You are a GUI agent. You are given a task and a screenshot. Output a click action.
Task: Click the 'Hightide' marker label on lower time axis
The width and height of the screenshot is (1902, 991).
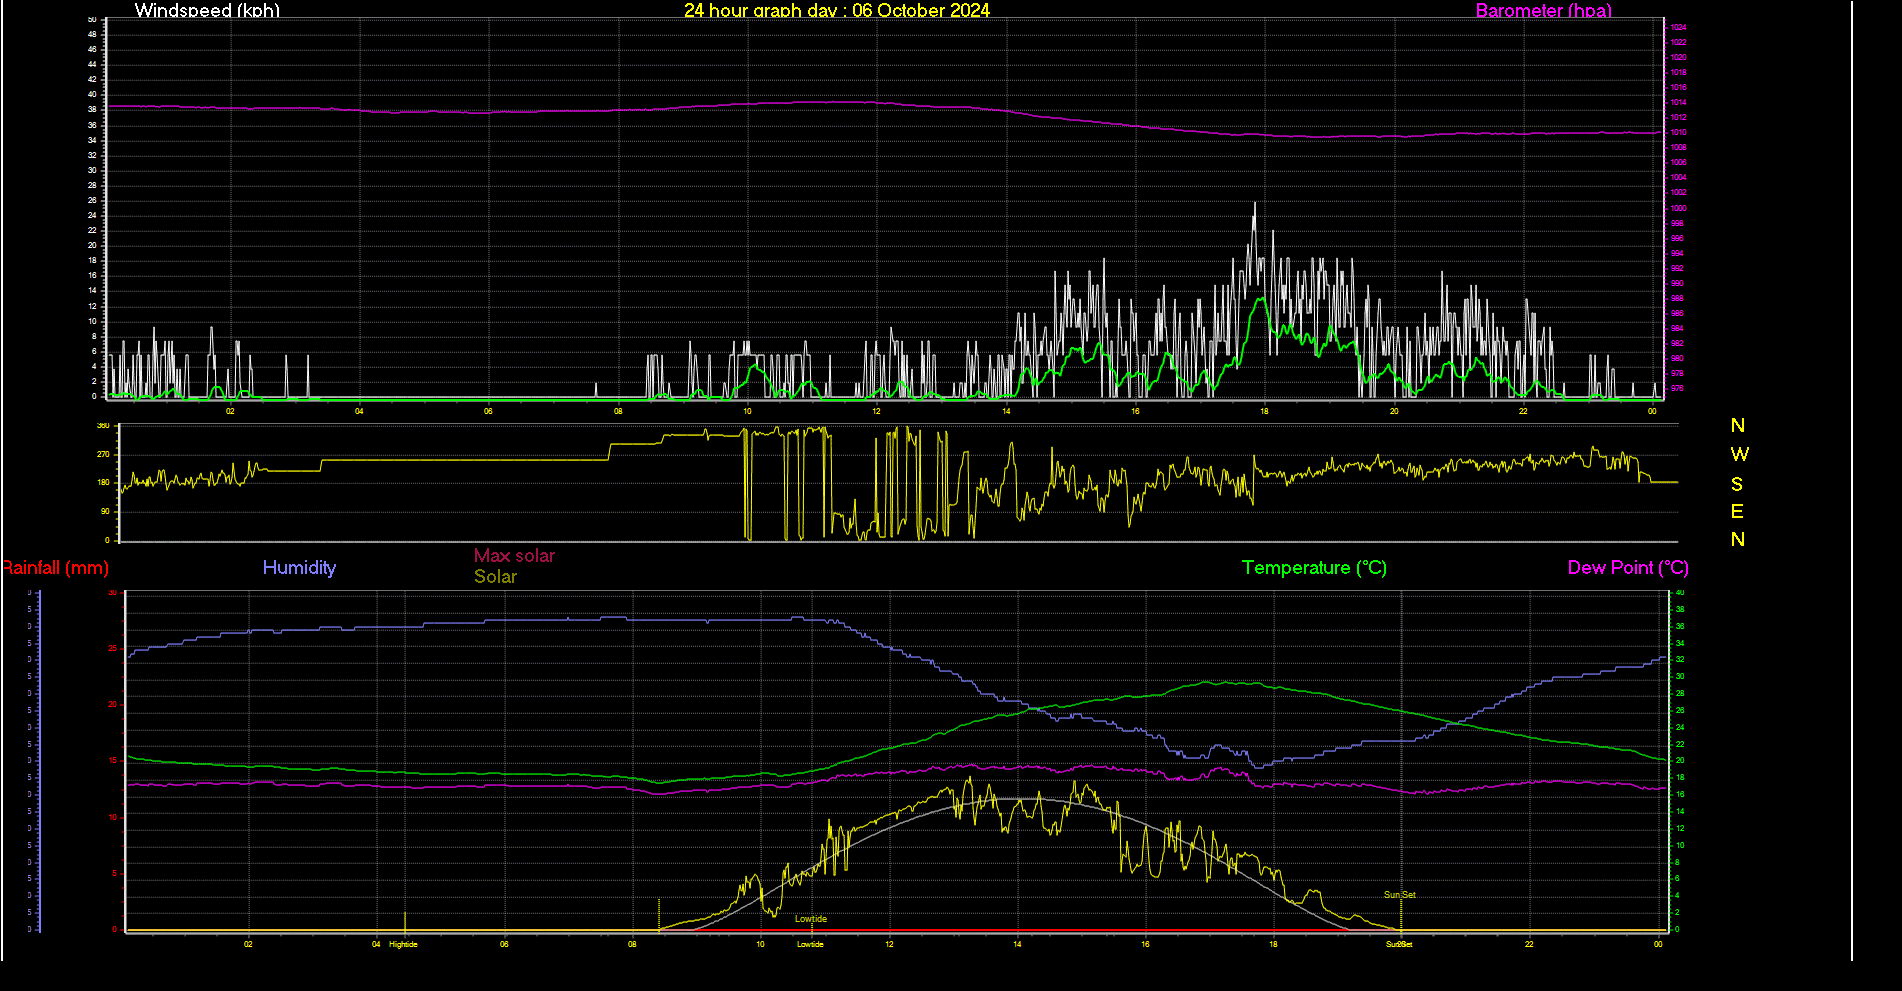pyautogui.click(x=403, y=944)
